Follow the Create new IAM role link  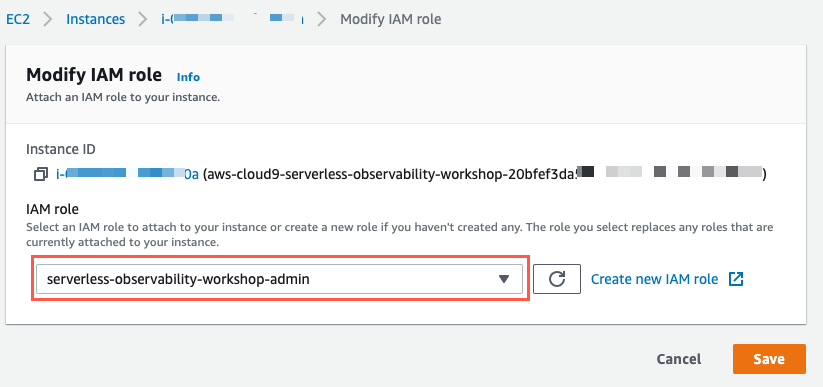click(655, 279)
